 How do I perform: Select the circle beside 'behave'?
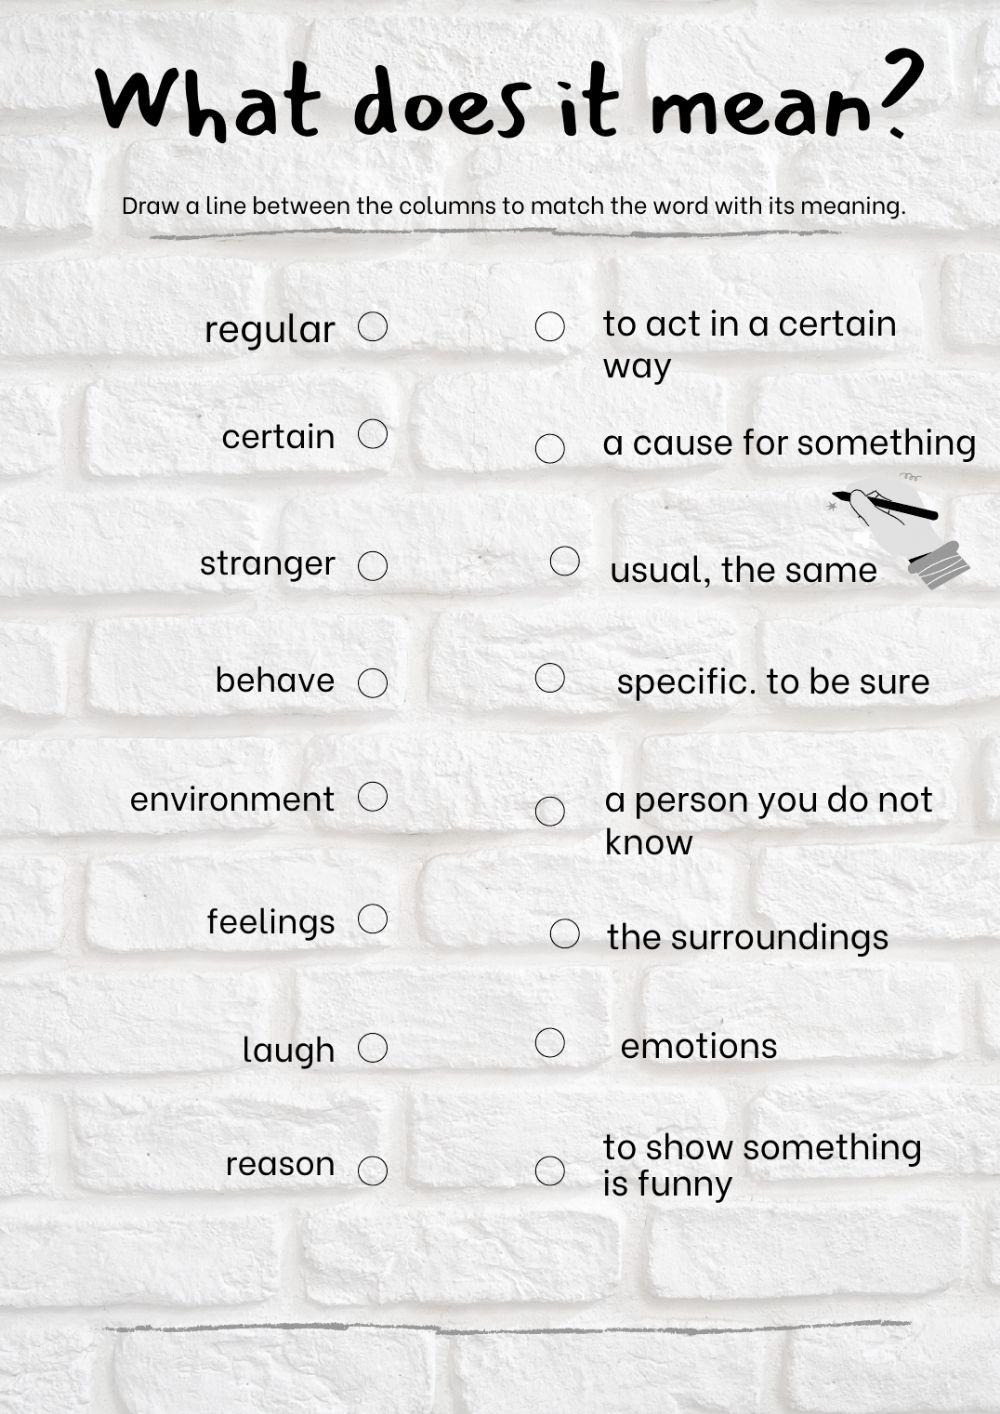click(373, 683)
